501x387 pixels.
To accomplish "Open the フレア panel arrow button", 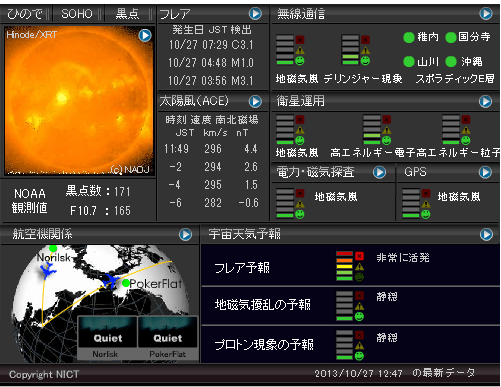I will pyautogui.click(x=255, y=14).
